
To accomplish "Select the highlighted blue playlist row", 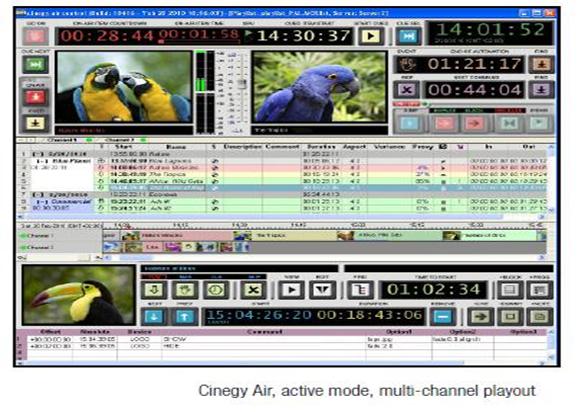I will tap(319, 188).
